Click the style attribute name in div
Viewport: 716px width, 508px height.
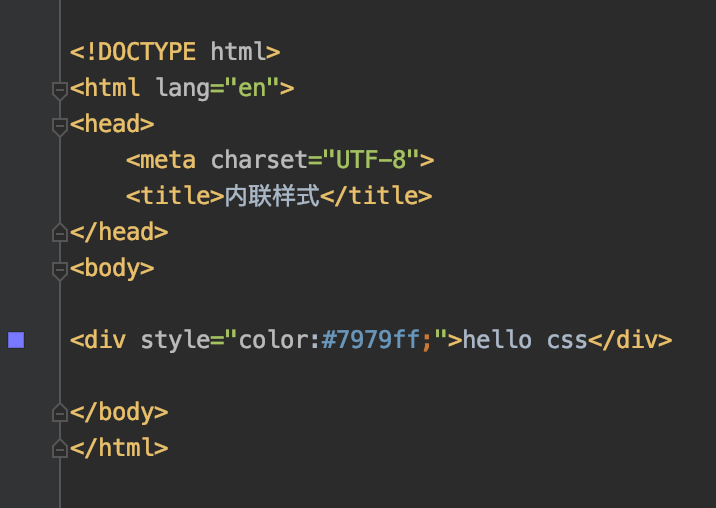pos(175,340)
